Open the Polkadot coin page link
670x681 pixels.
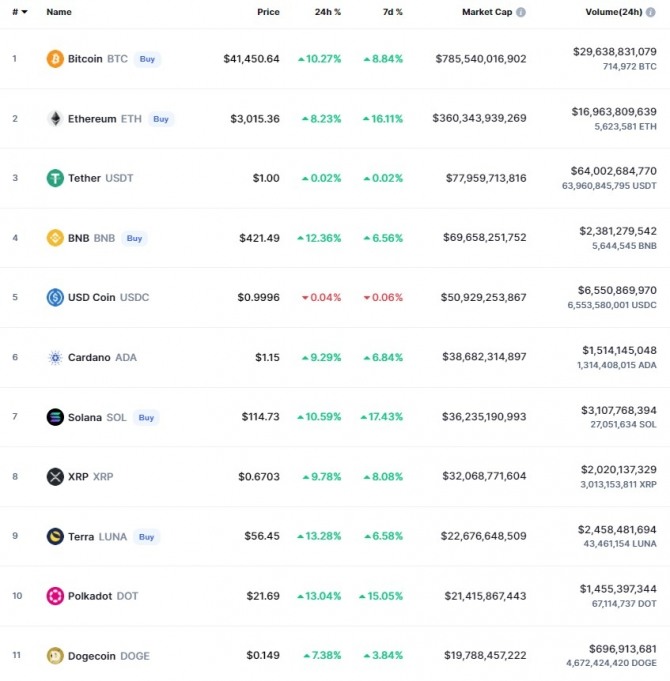(x=90, y=596)
